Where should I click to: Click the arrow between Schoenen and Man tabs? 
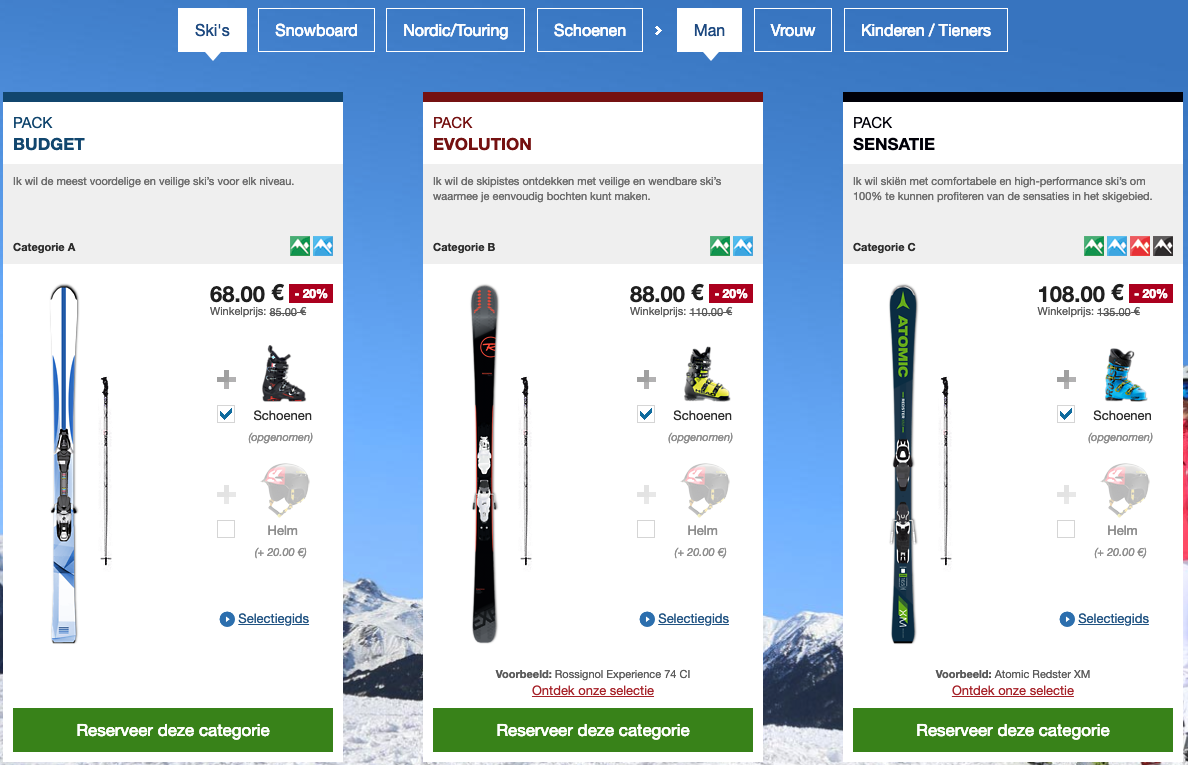(658, 30)
